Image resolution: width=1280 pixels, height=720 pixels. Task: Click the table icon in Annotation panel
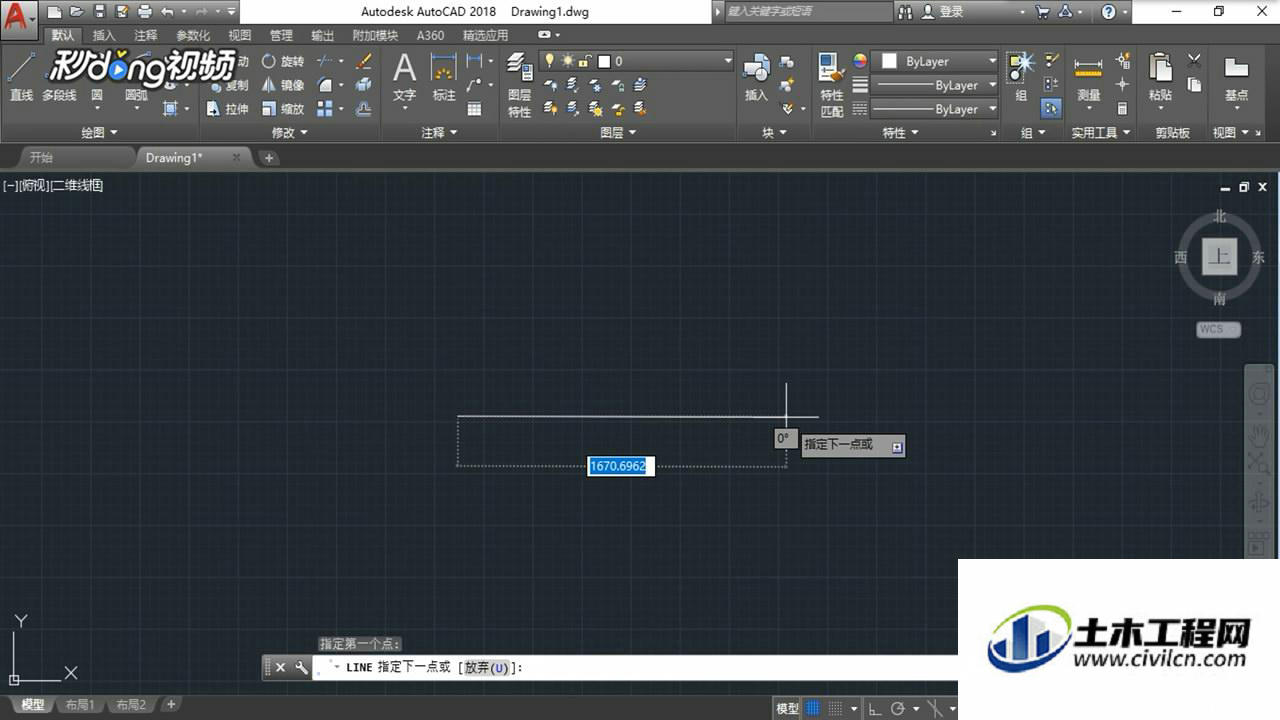pyautogui.click(x=474, y=109)
